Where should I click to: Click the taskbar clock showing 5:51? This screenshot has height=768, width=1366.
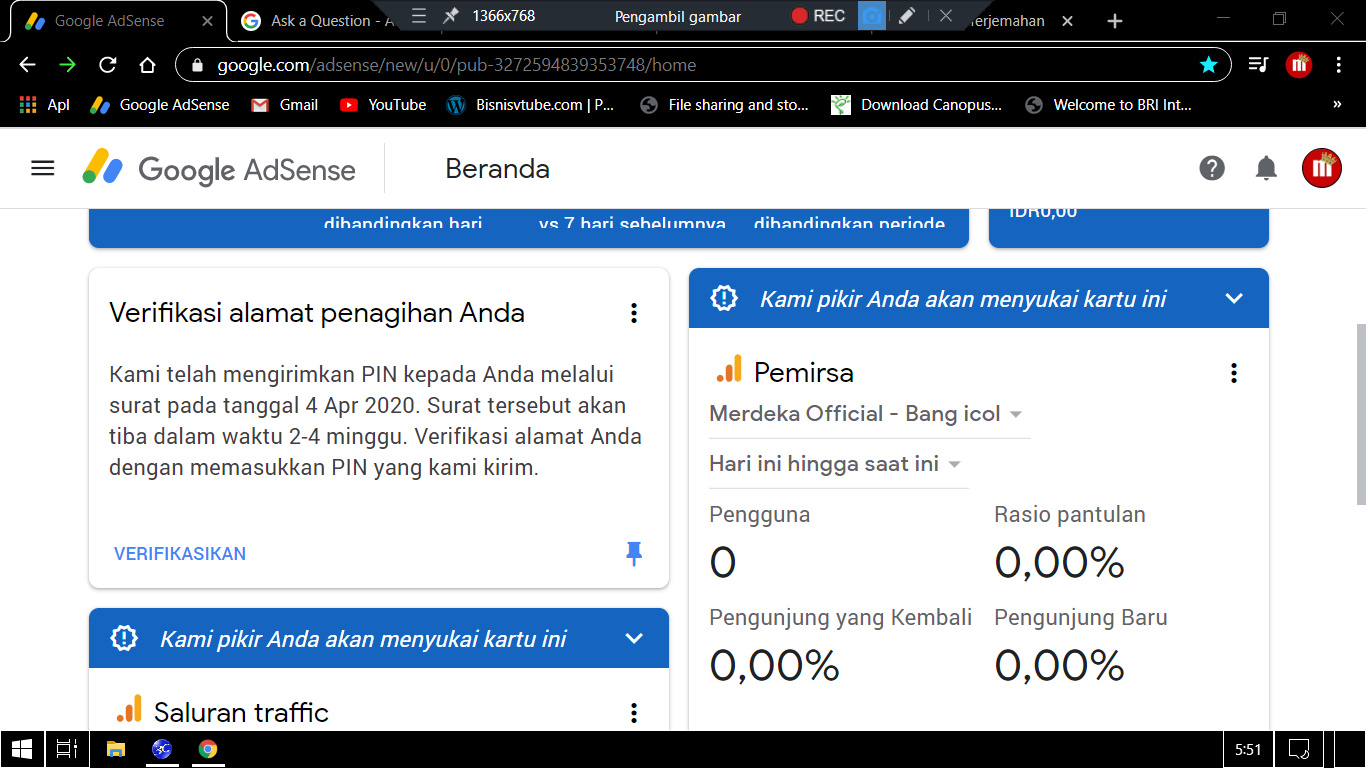(x=1248, y=748)
